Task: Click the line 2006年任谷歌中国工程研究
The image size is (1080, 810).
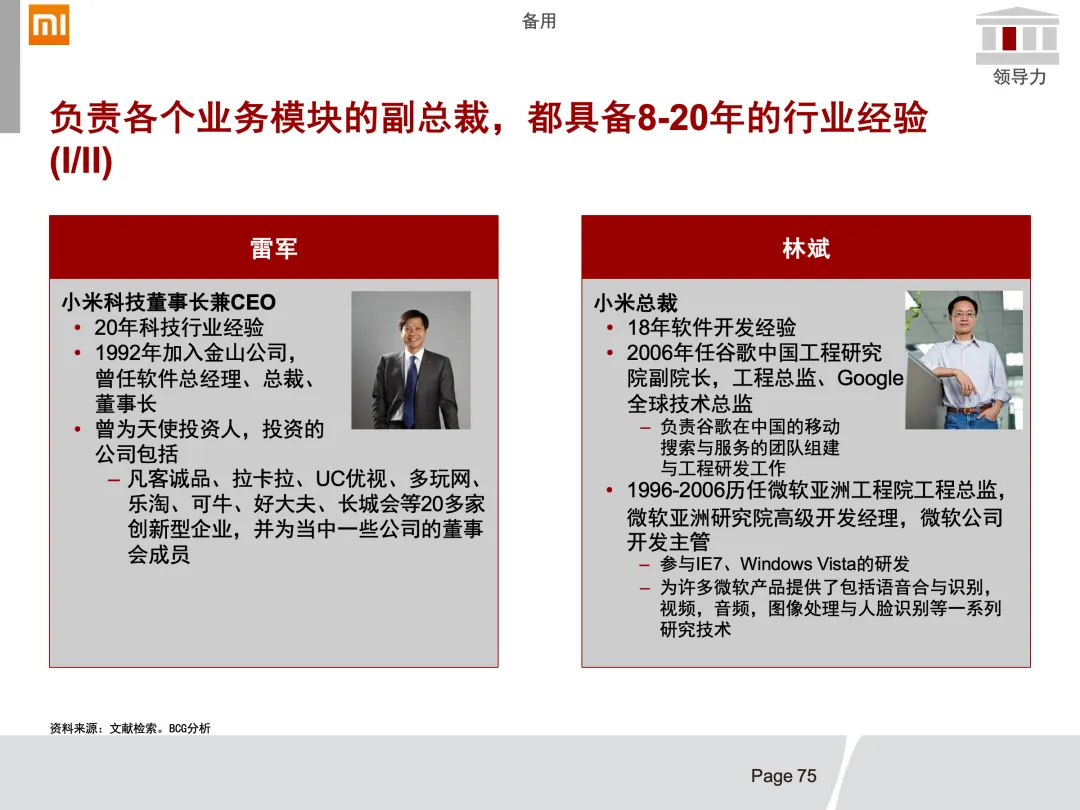Action: pos(754,353)
